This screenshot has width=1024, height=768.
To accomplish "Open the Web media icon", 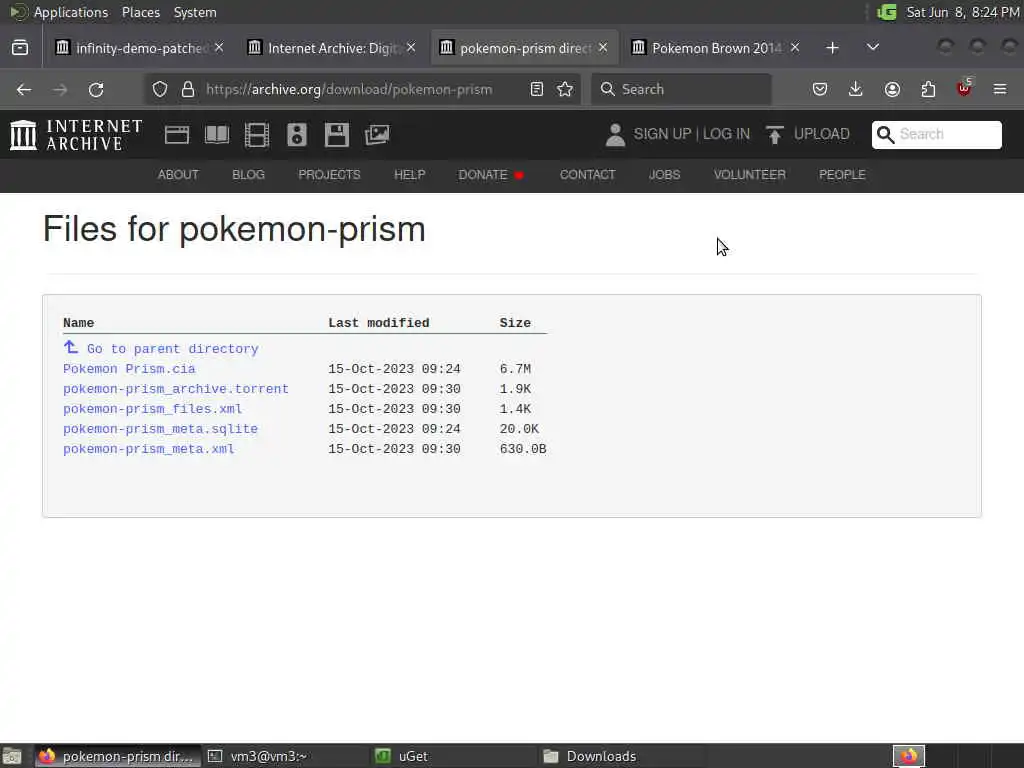I will point(177,135).
